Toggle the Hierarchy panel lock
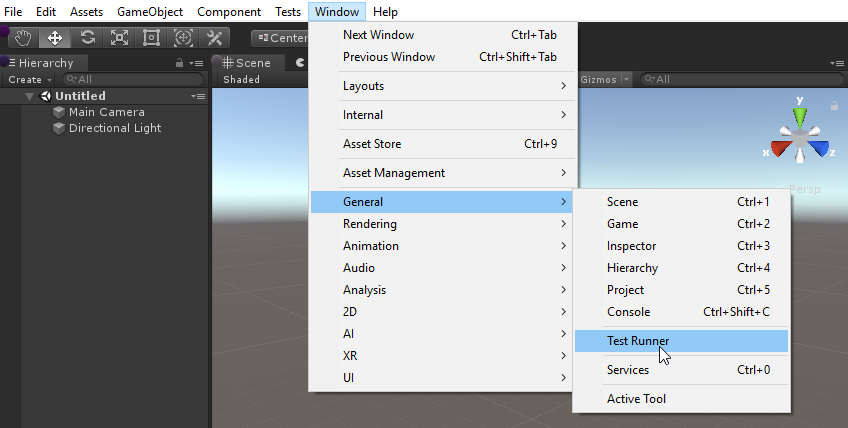The height and width of the screenshot is (428, 848). click(x=179, y=63)
